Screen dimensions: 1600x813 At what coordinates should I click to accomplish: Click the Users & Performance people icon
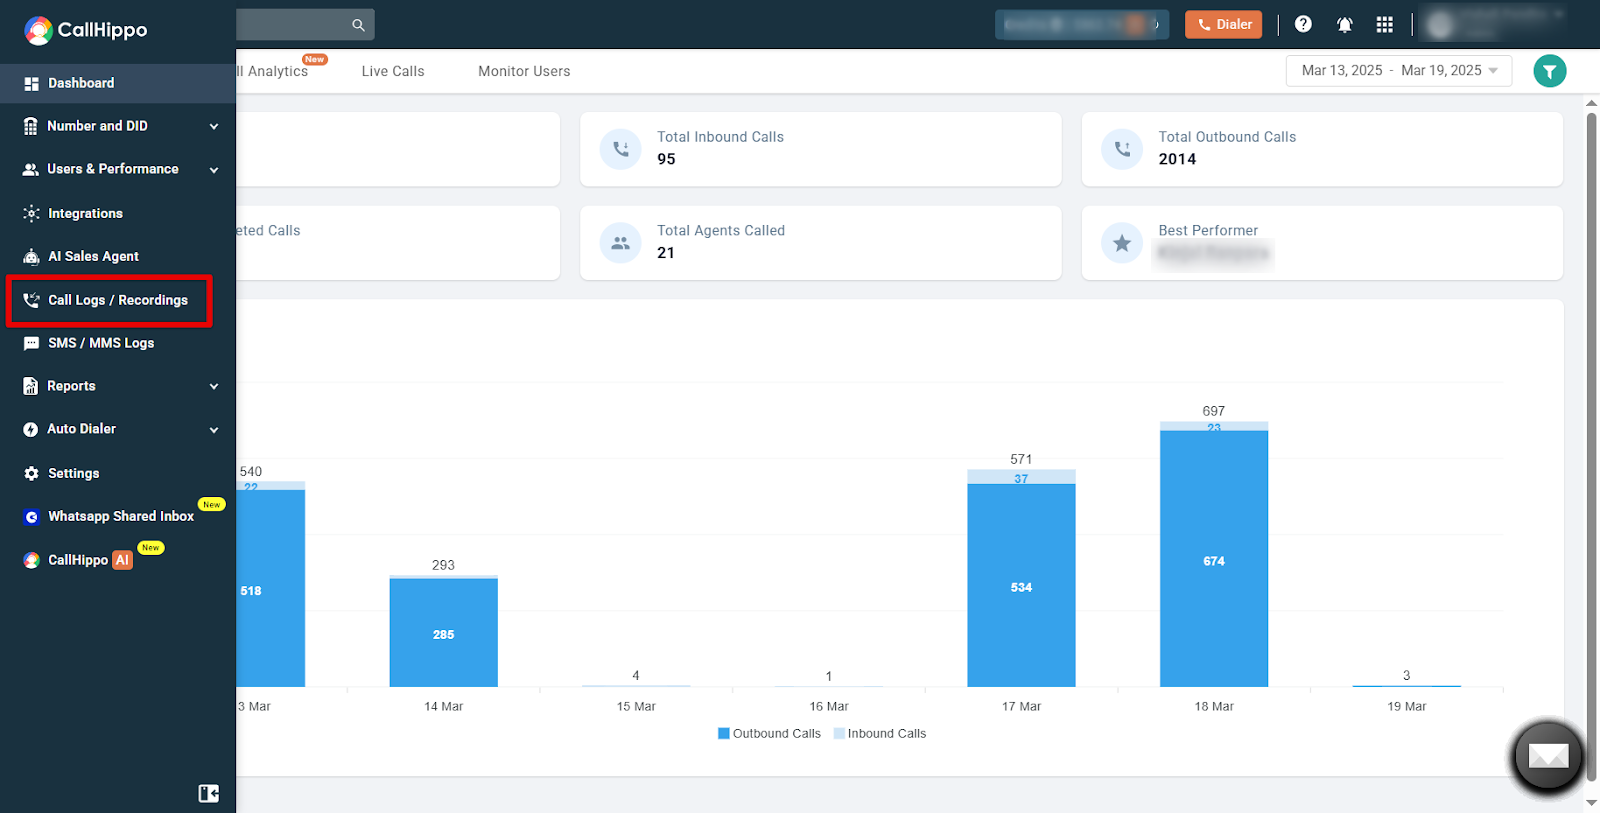pos(31,170)
